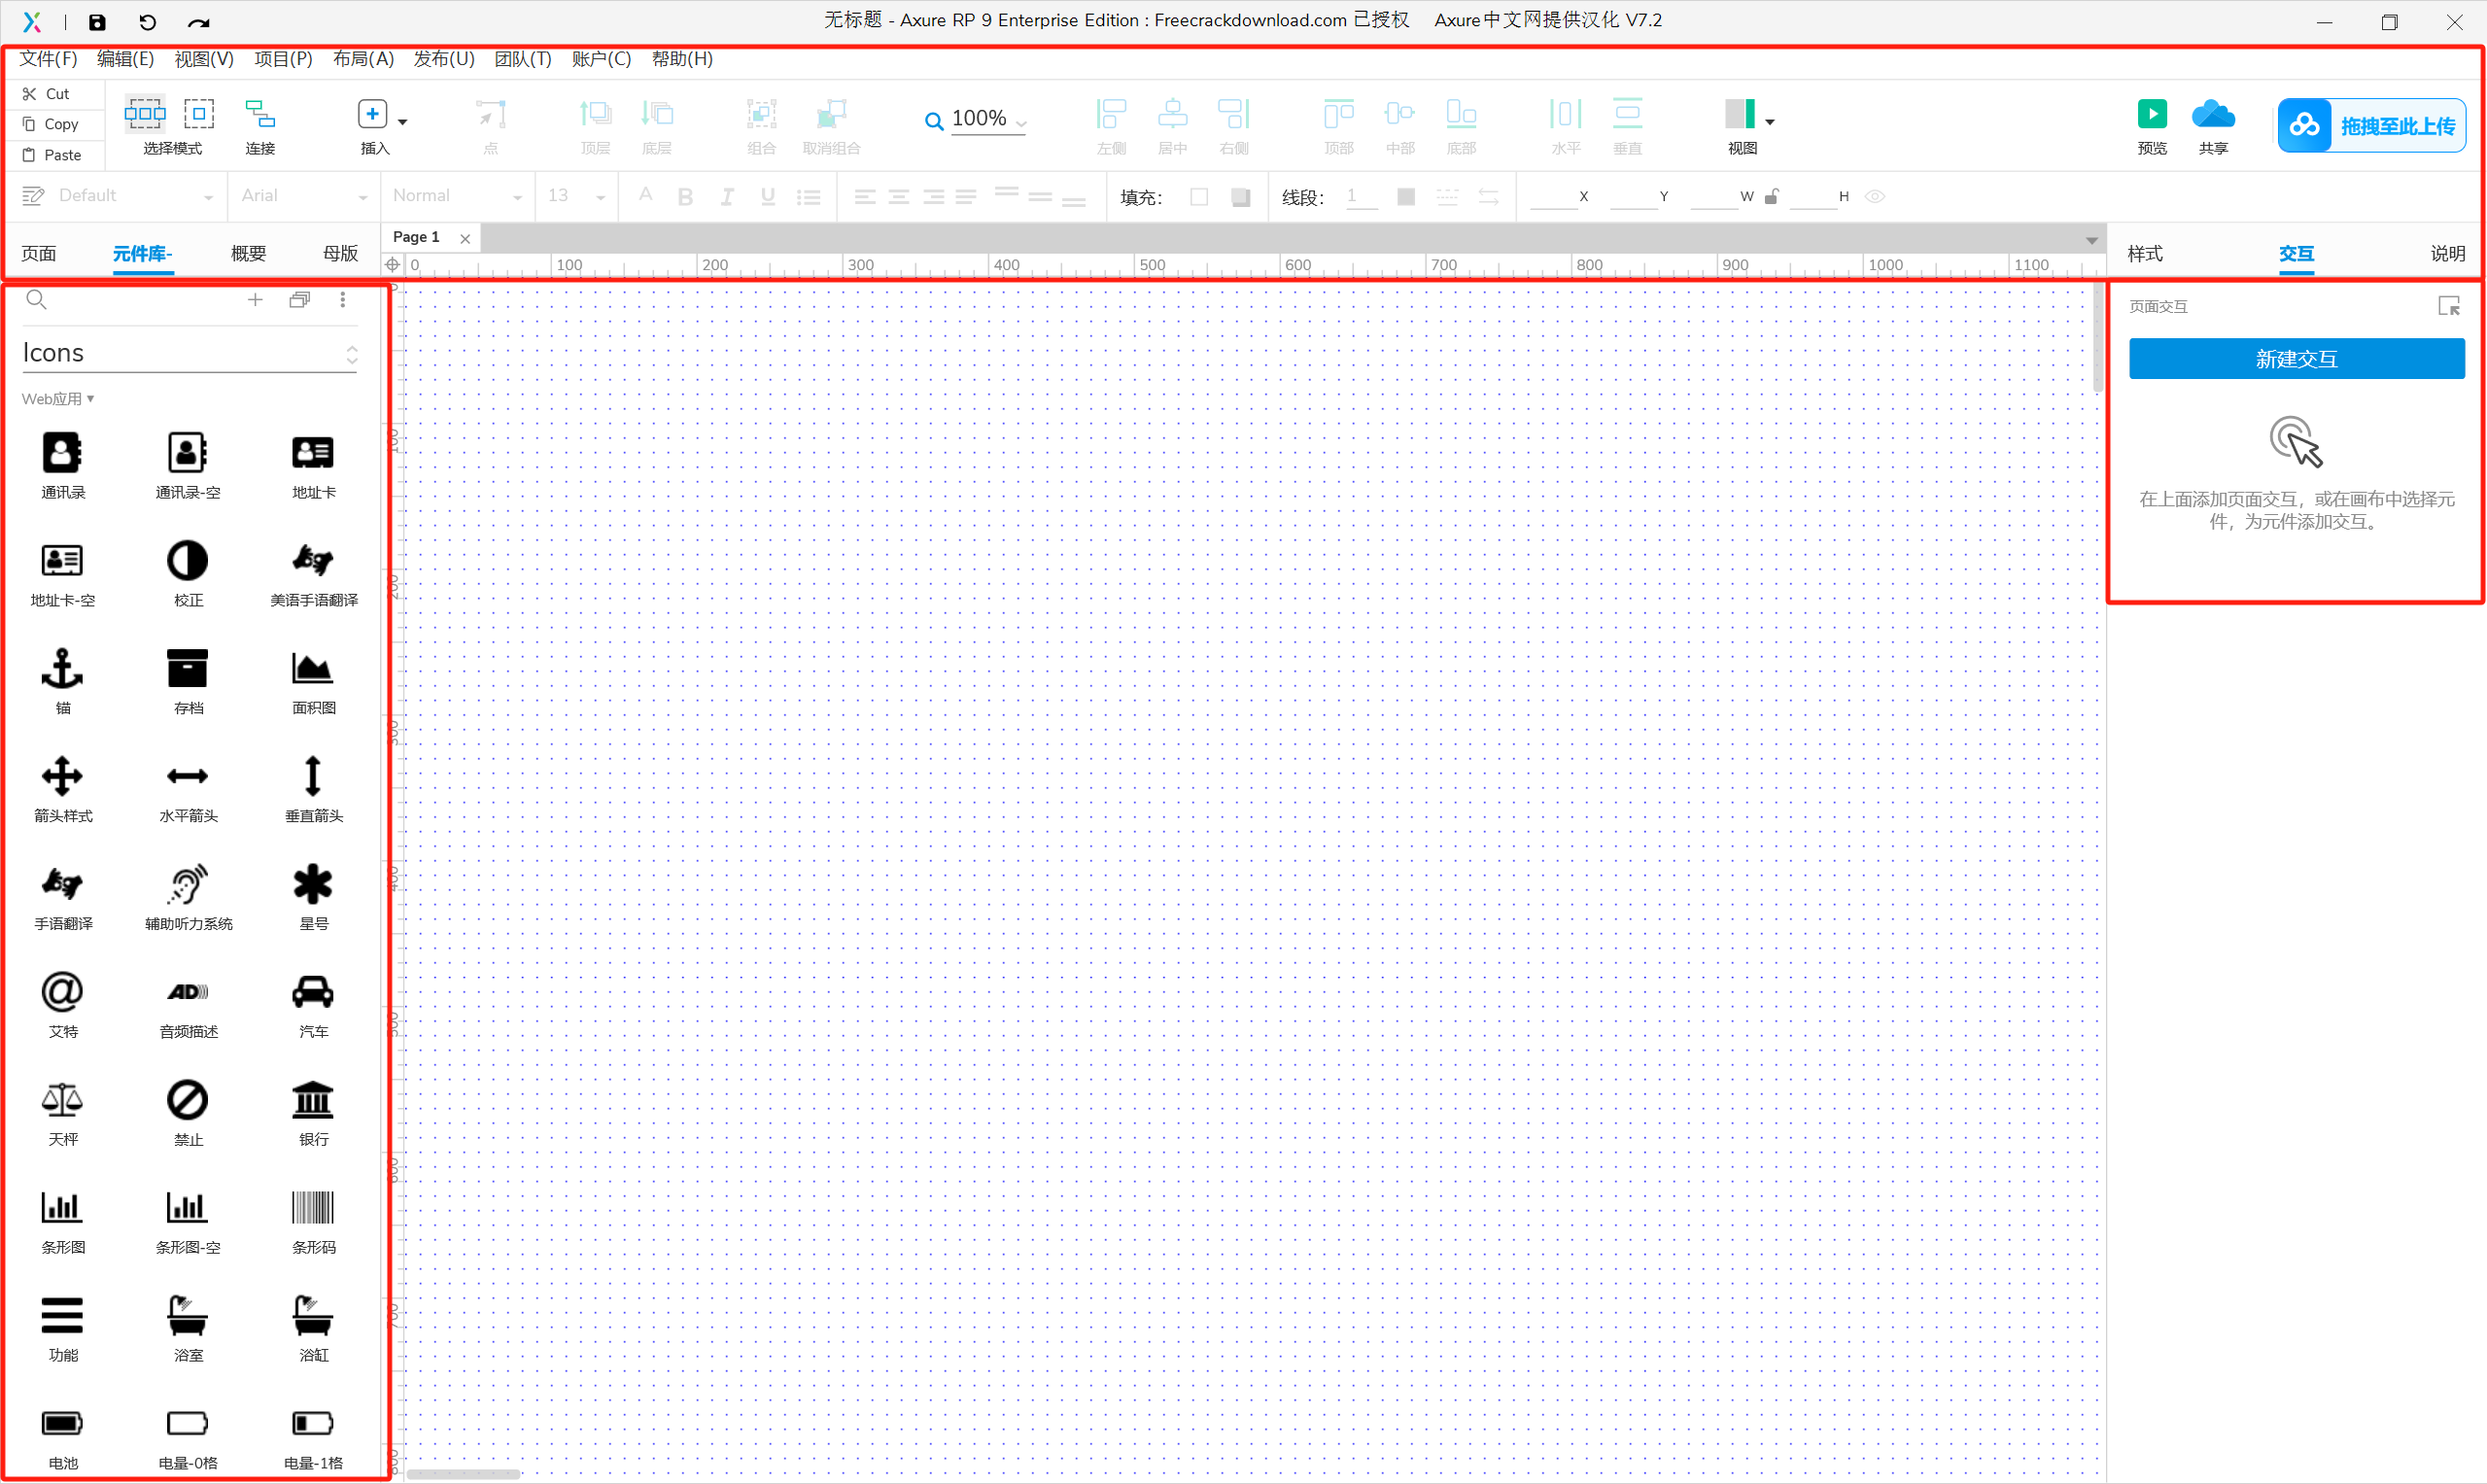The height and width of the screenshot is (1484, 2487).
Task: Click the New Interaction button
Action: coord(2295,358)
